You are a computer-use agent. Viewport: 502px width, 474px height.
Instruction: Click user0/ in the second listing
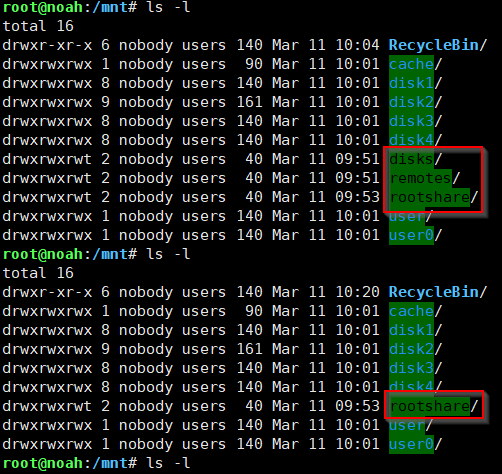pos(415,444)
